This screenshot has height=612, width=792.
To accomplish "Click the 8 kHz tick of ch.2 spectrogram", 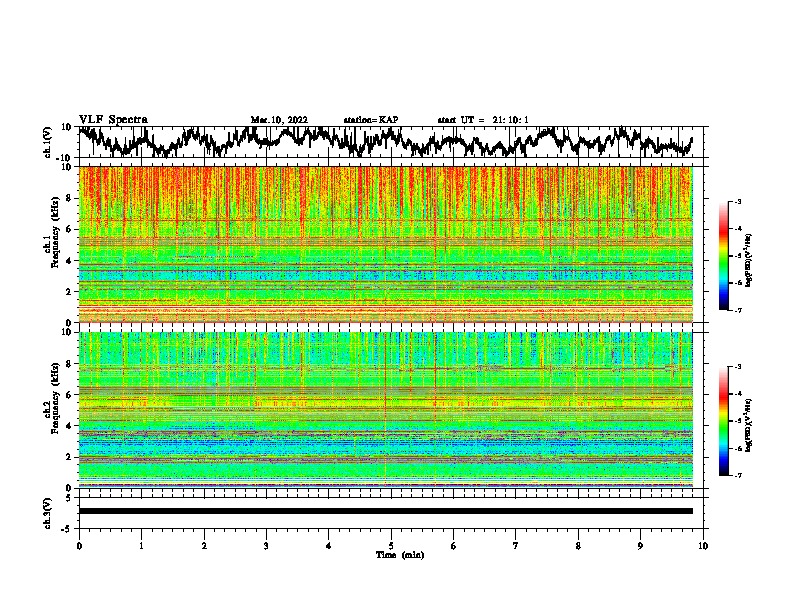I will tap(70, 364).
